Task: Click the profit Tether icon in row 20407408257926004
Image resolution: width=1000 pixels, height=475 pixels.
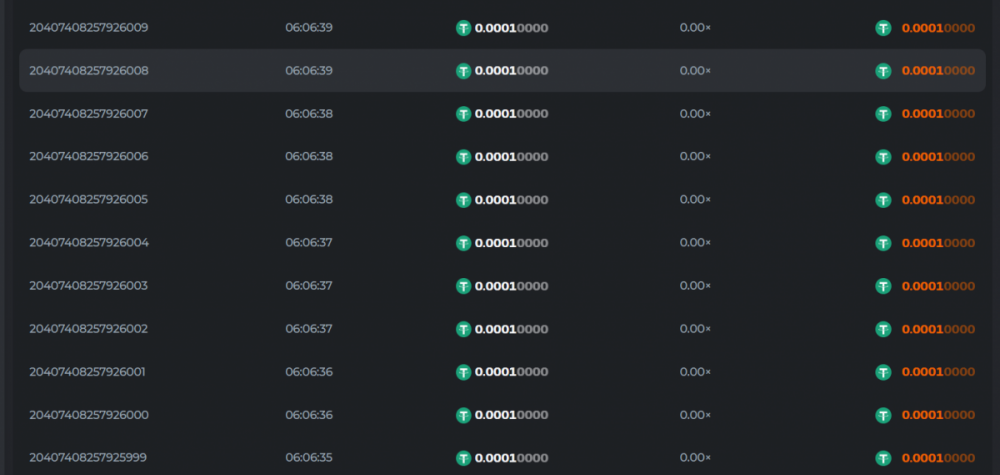Action: click(883, 243)
